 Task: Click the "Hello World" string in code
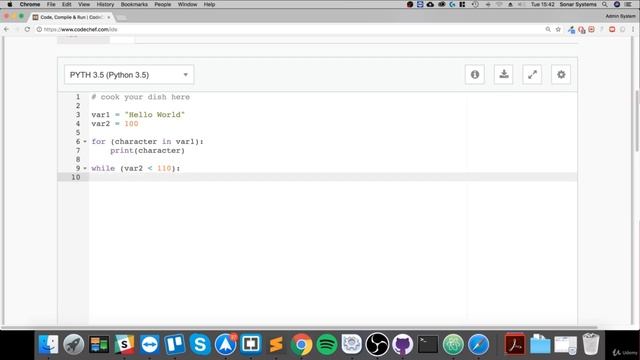pos(155,115)
